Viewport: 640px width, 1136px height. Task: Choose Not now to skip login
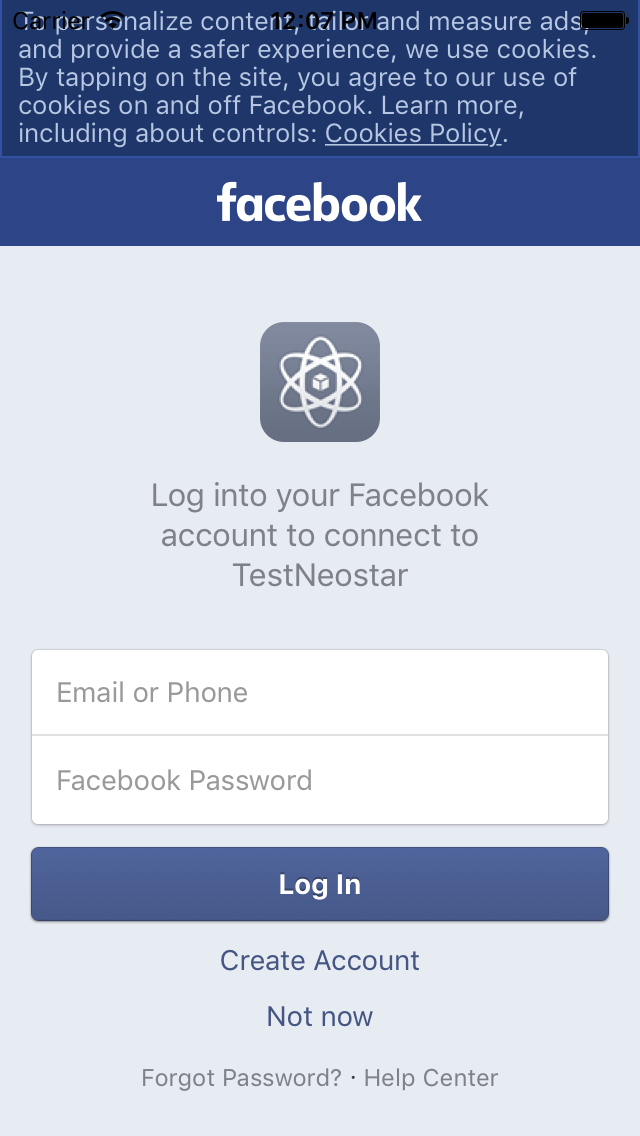[x=320, y=1016]
